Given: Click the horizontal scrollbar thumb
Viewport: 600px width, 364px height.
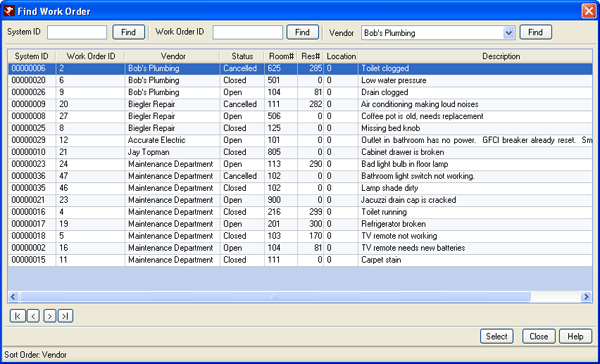Looking at the screenshot, I should pyautogui.click(x=275, y=296).
